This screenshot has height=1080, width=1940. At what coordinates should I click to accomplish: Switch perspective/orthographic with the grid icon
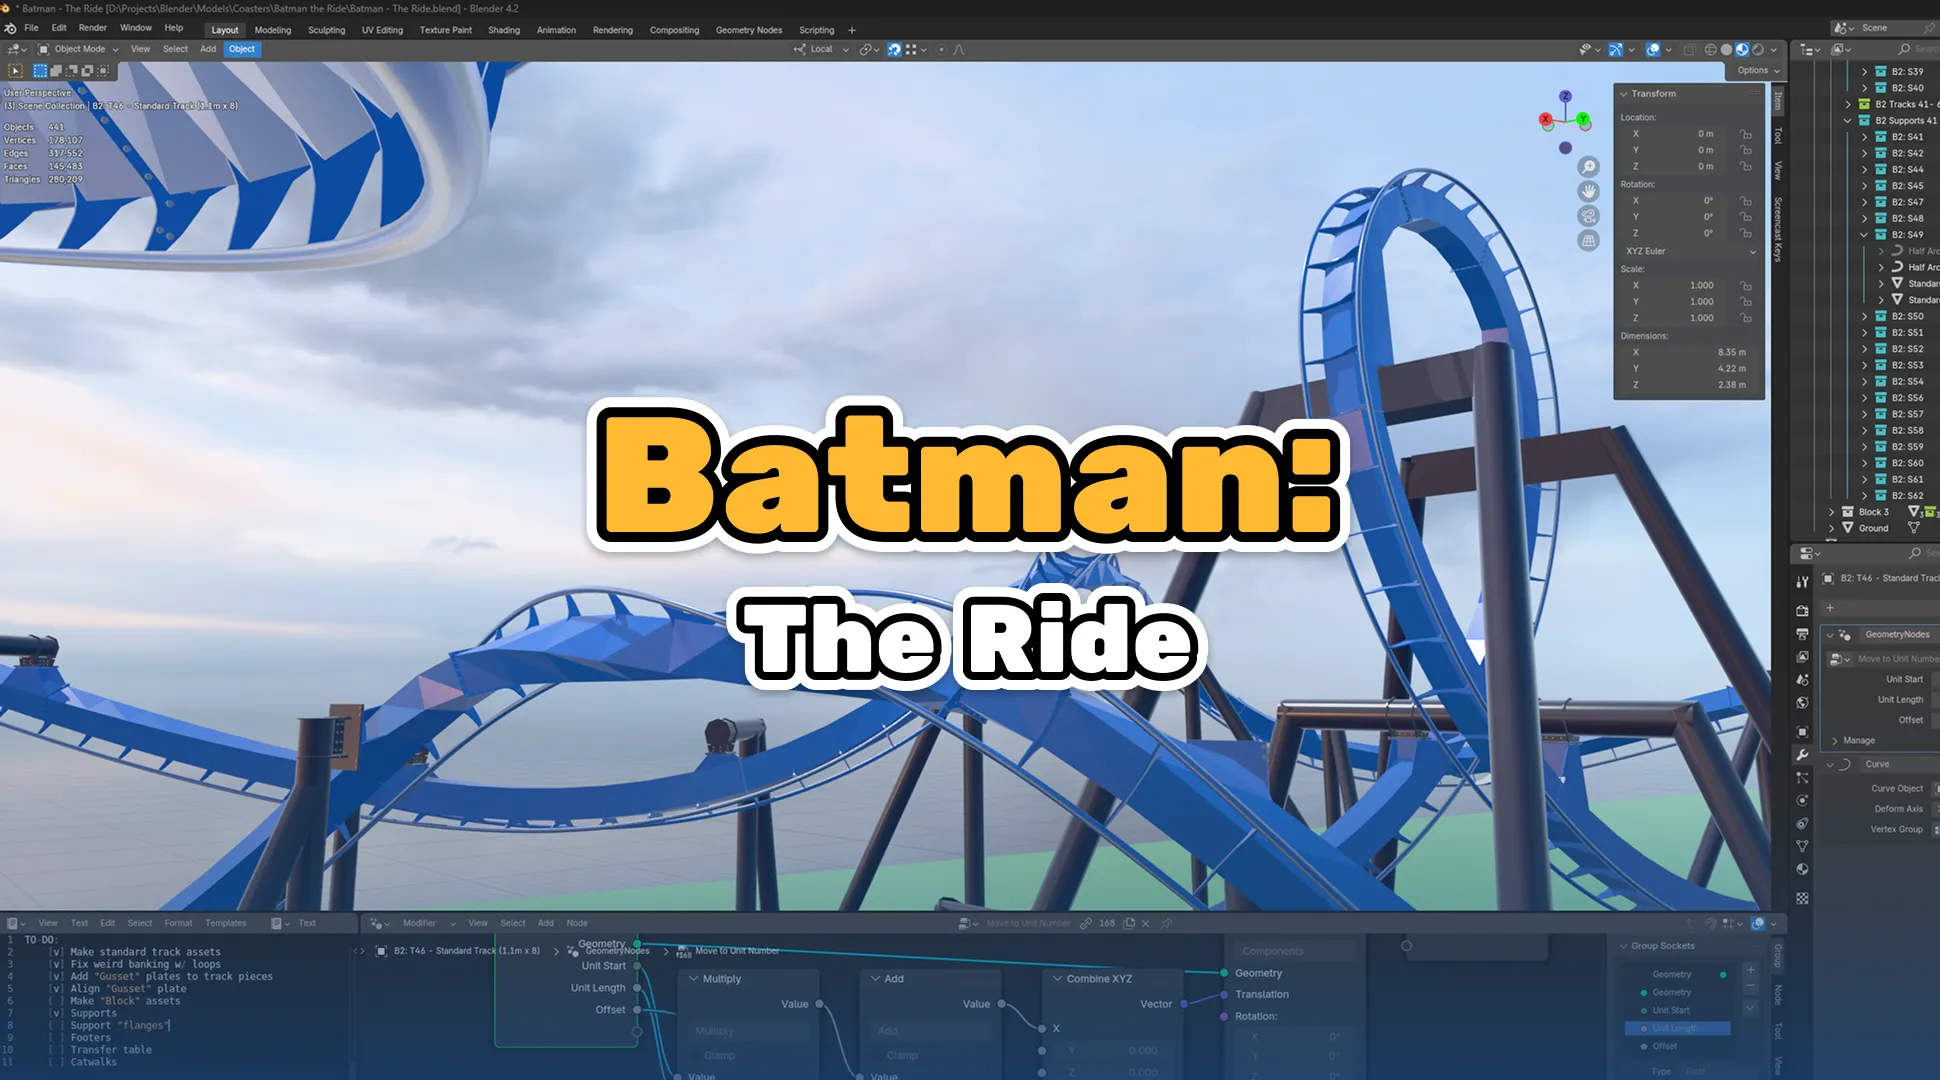(x=1588, y=241)
